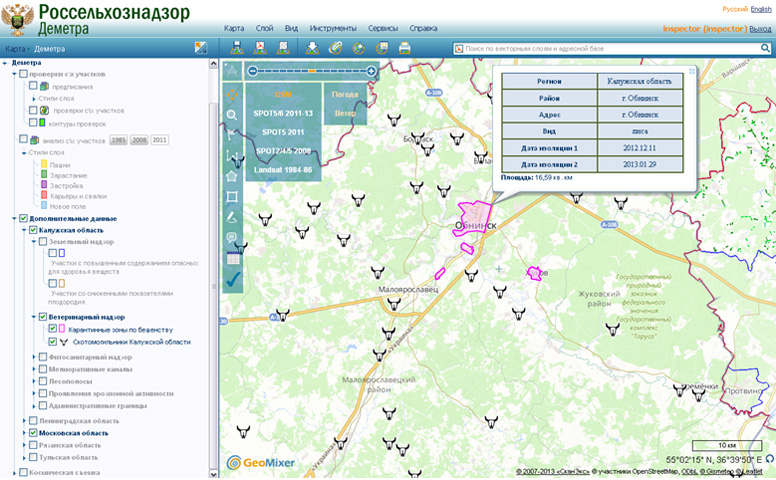Uncheck Карантинные зоны по бешенству checkbox

click(x=52, y=328)
